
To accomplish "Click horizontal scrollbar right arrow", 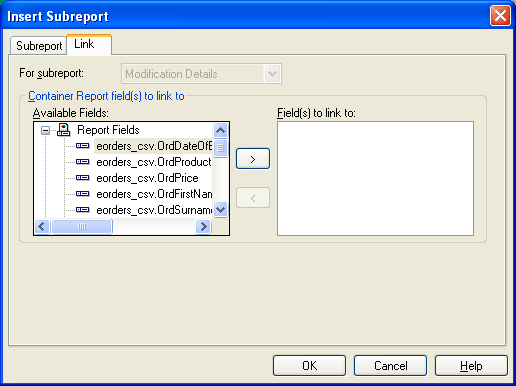I will point(203,227).
